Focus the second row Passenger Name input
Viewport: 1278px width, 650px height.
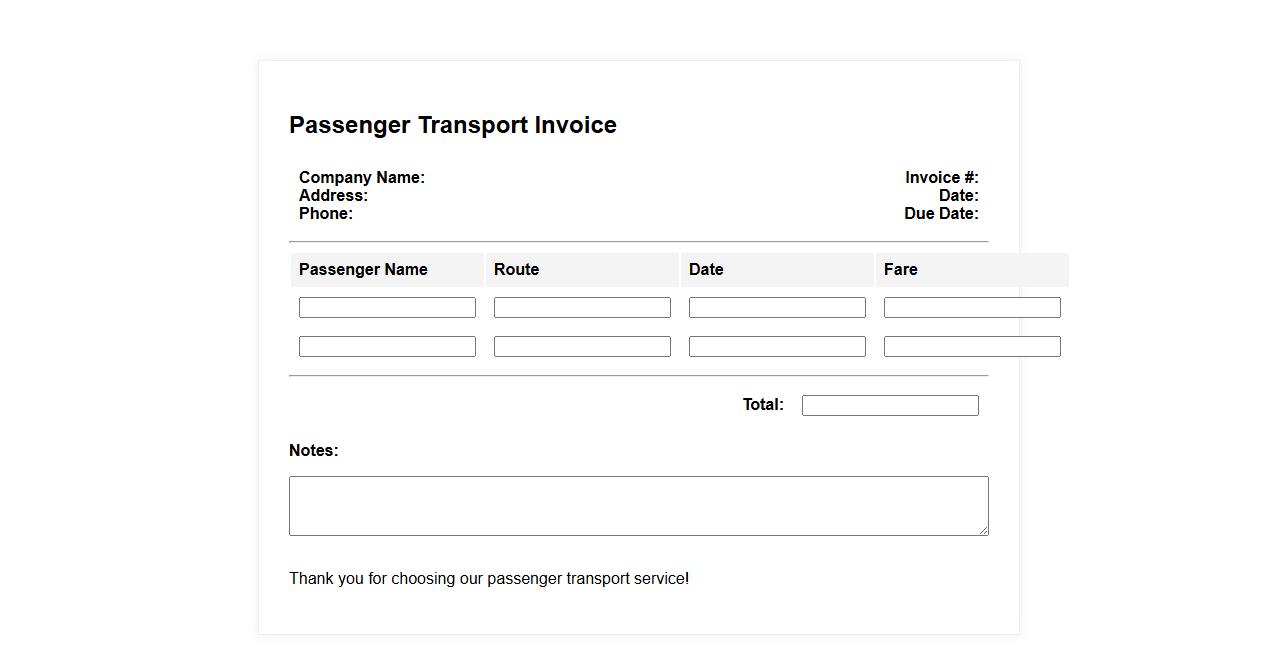tap(387, 347)
